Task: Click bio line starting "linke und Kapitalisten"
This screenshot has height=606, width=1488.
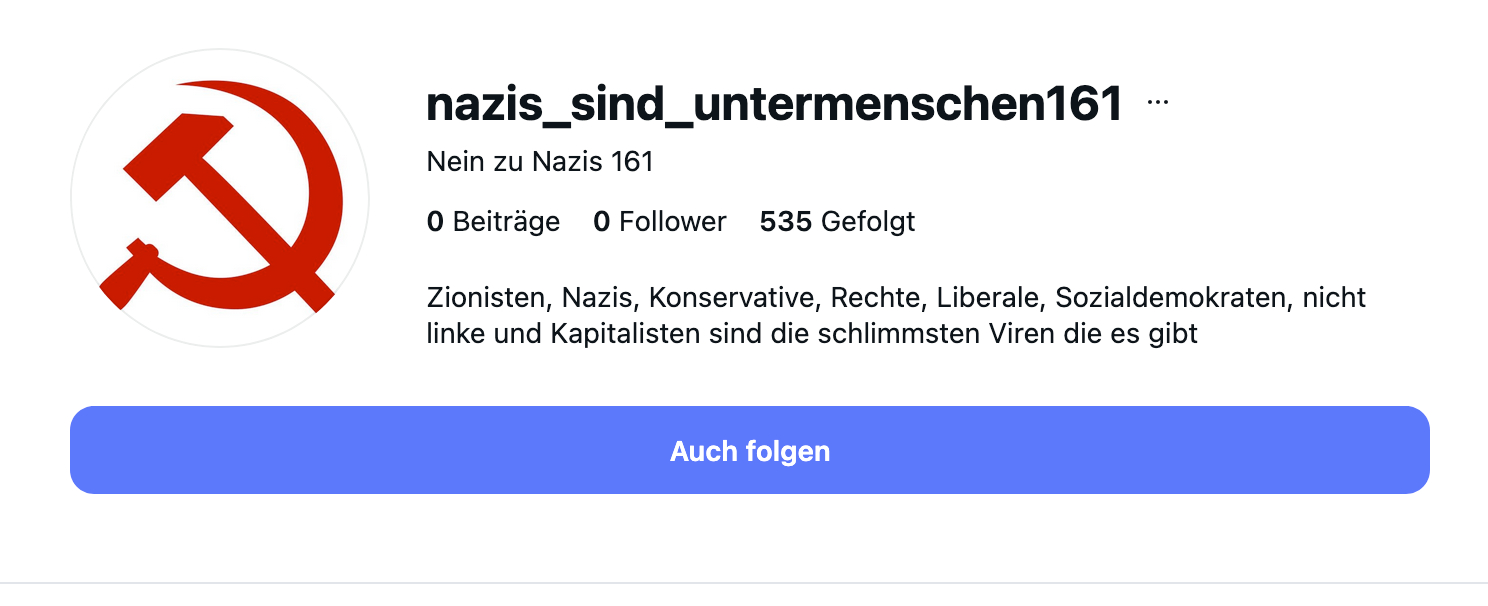Action: [811, 333]
